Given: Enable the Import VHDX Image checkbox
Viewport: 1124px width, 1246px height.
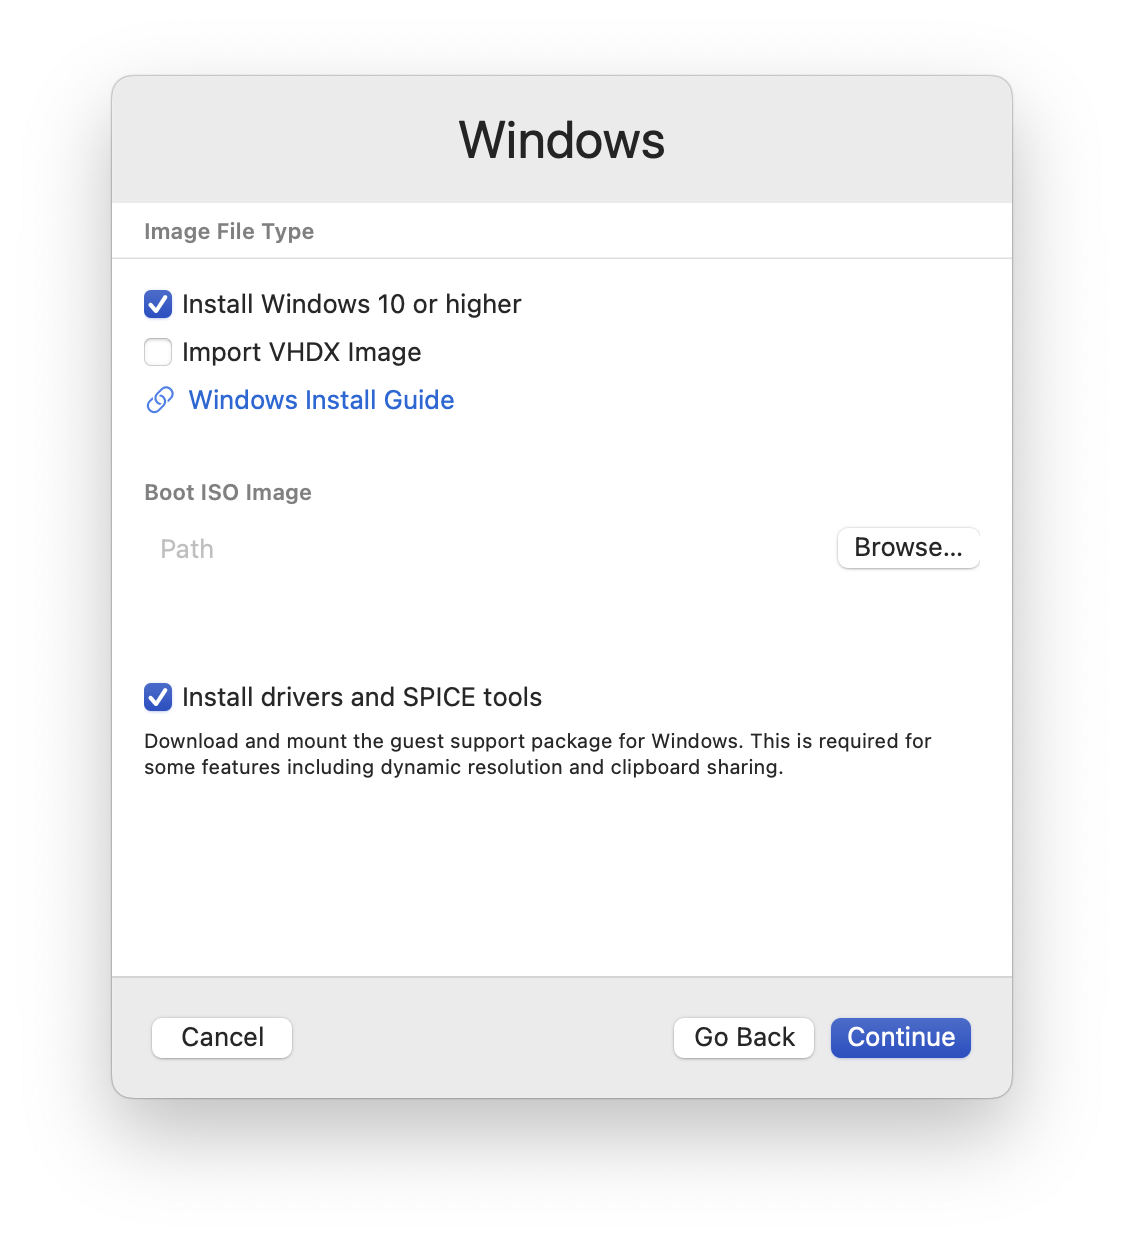Looking at the screenshot, I should point(158,352).
